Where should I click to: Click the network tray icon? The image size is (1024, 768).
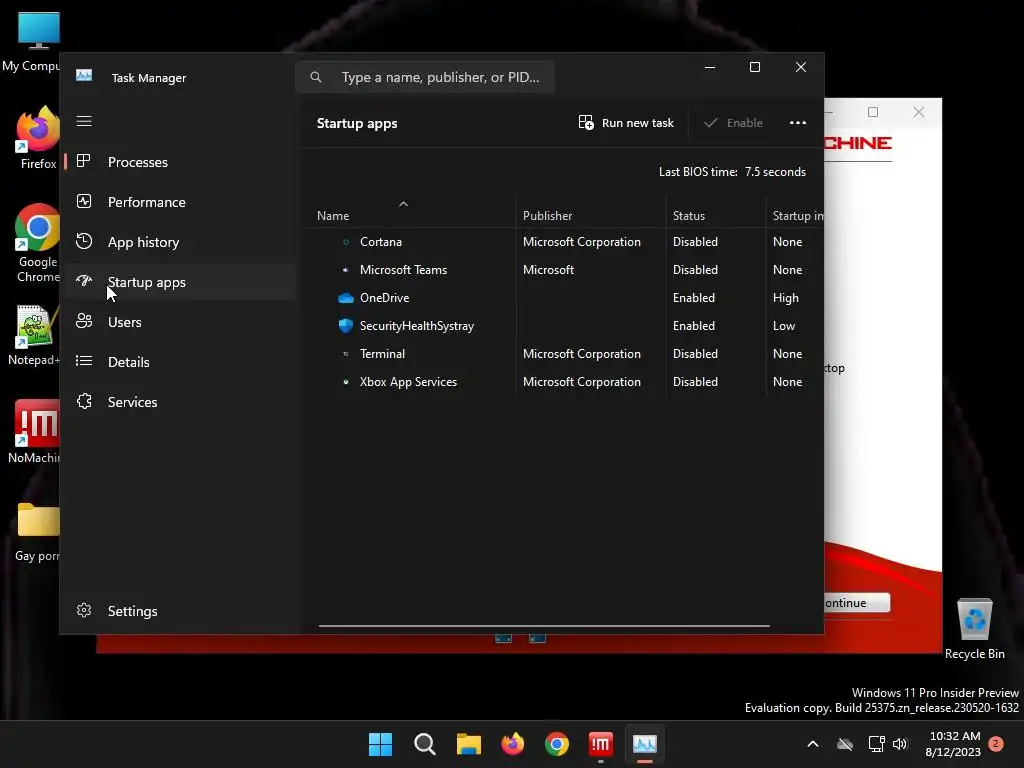click(876, 744)
